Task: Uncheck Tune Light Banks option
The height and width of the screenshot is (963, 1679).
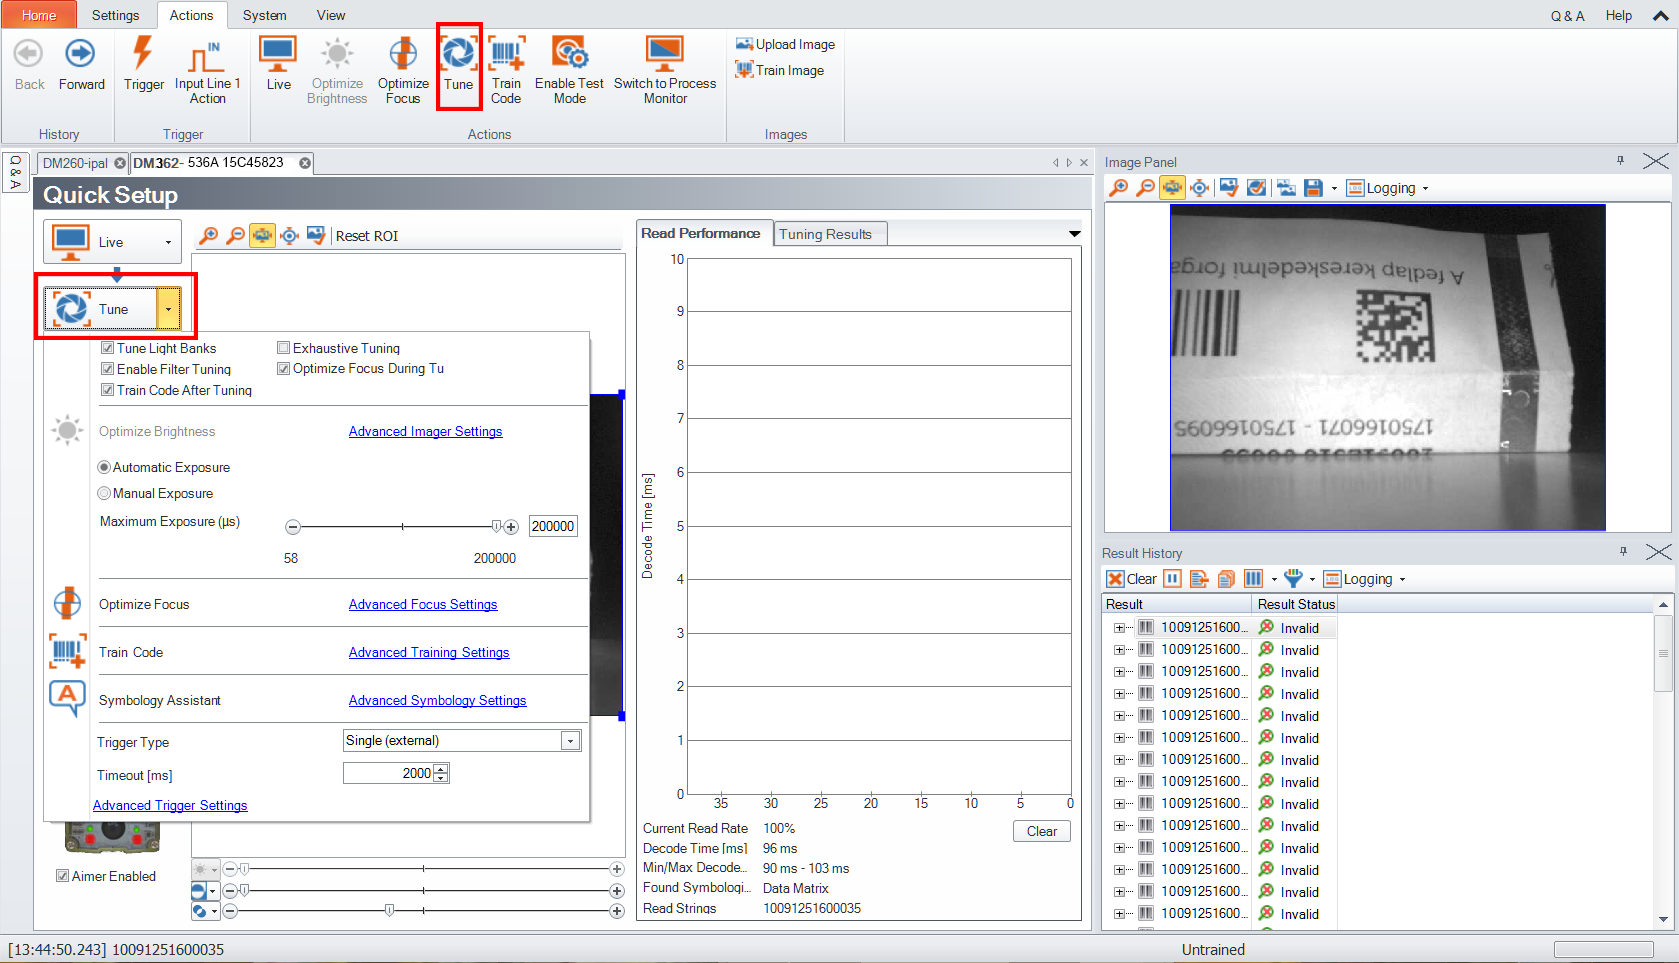Action: tap(108, 348)
